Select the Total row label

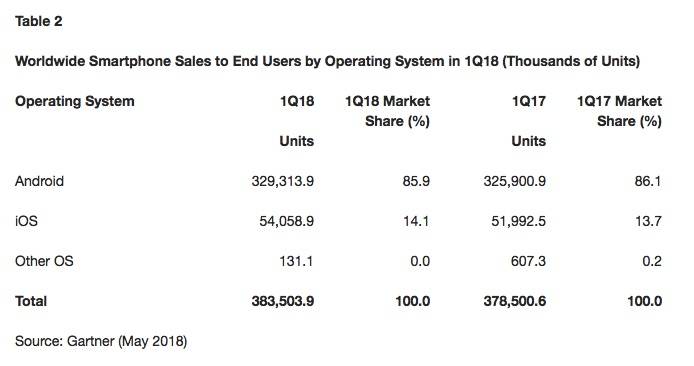[x=31, y=301]
